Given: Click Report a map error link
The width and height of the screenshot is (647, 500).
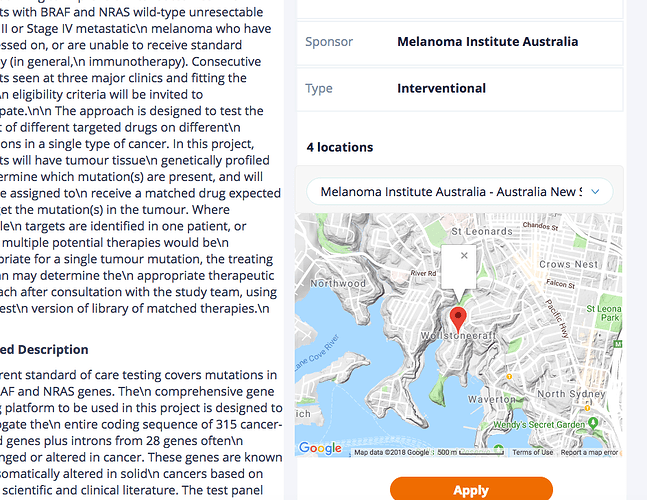Looking at the screenshot, I should pos(589,452).
